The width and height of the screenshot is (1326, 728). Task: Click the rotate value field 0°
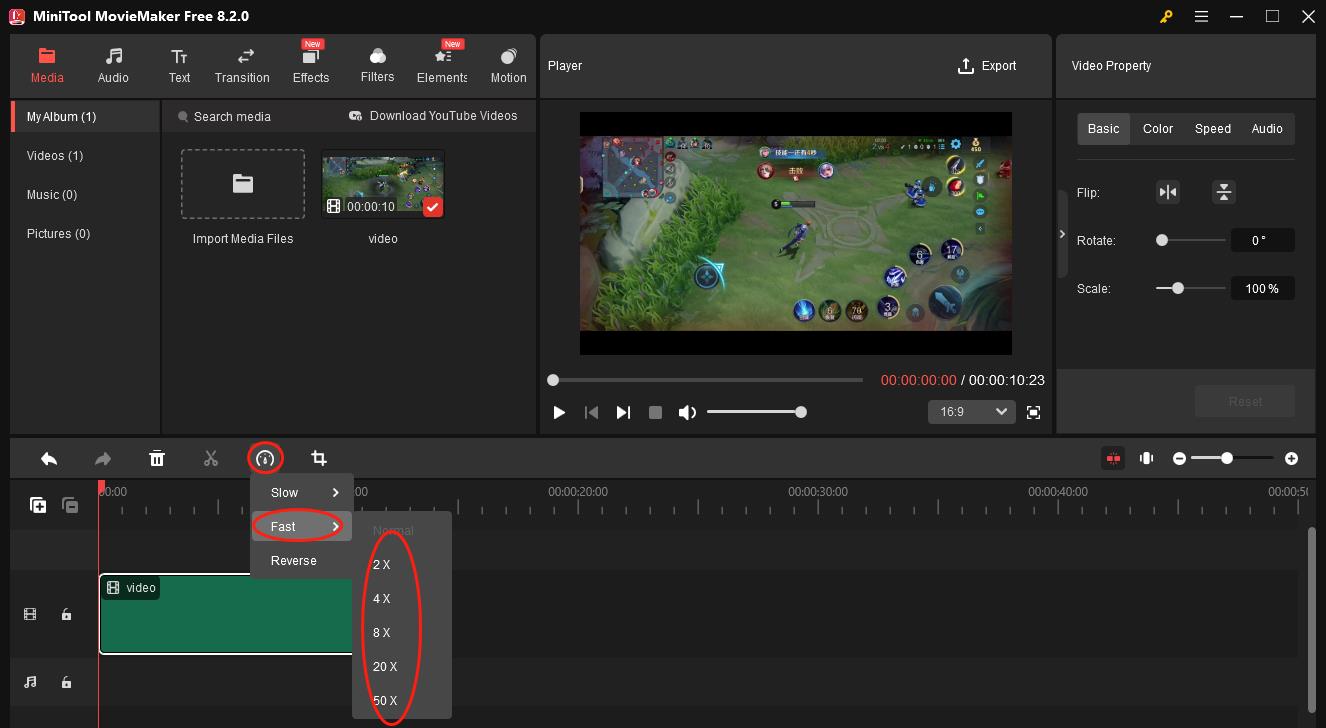click(x=1262, y=240)
